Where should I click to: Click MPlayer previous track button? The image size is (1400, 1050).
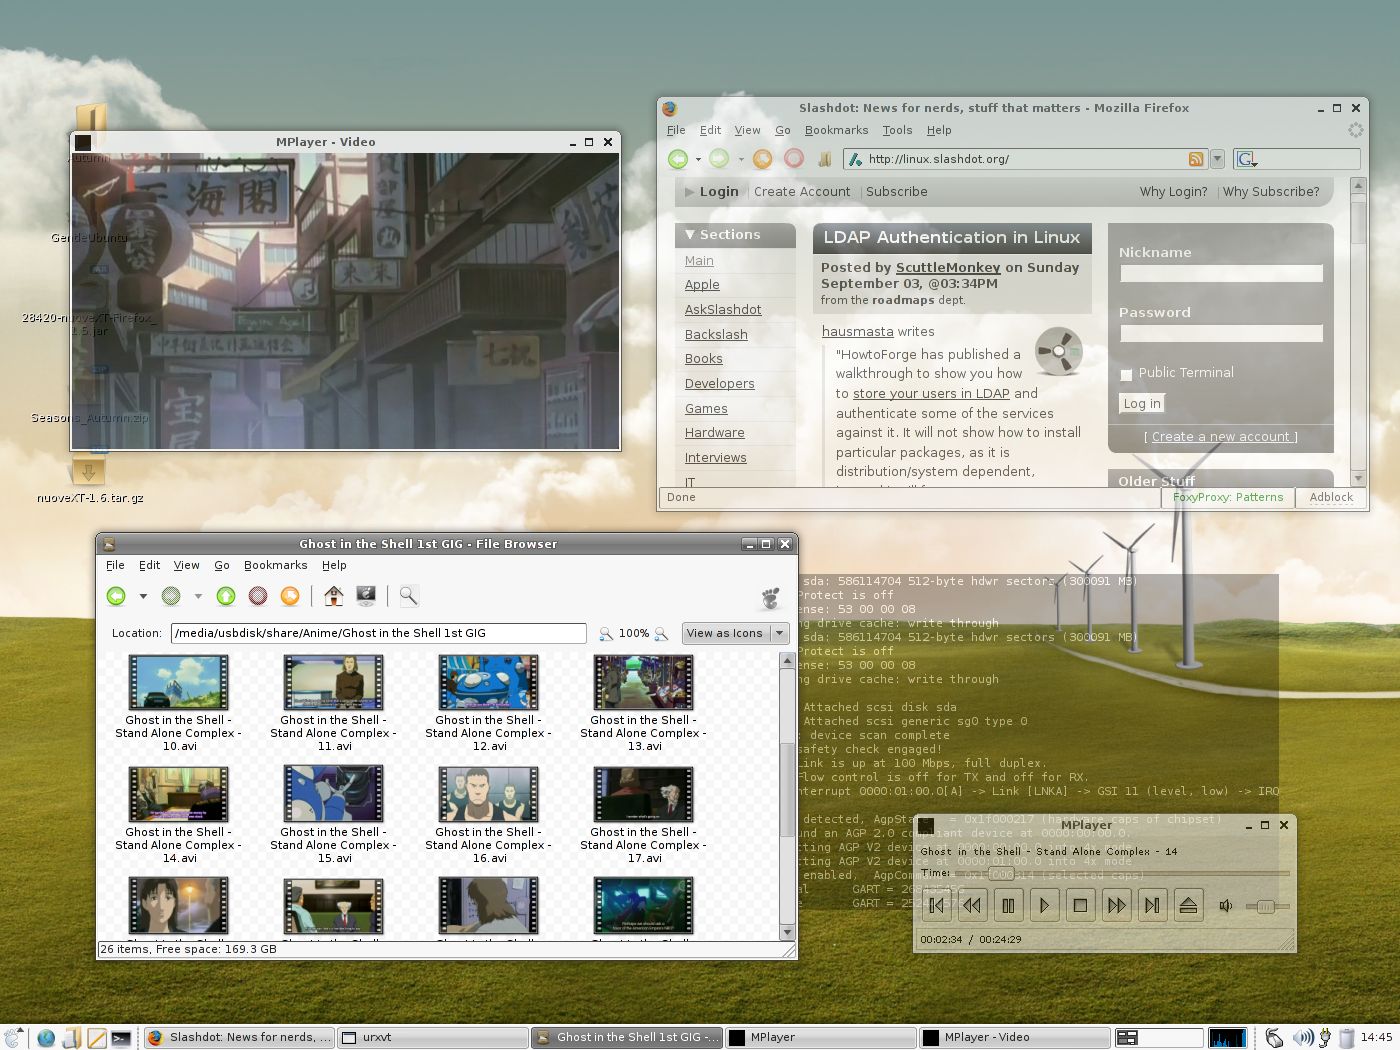click(937, 905)
